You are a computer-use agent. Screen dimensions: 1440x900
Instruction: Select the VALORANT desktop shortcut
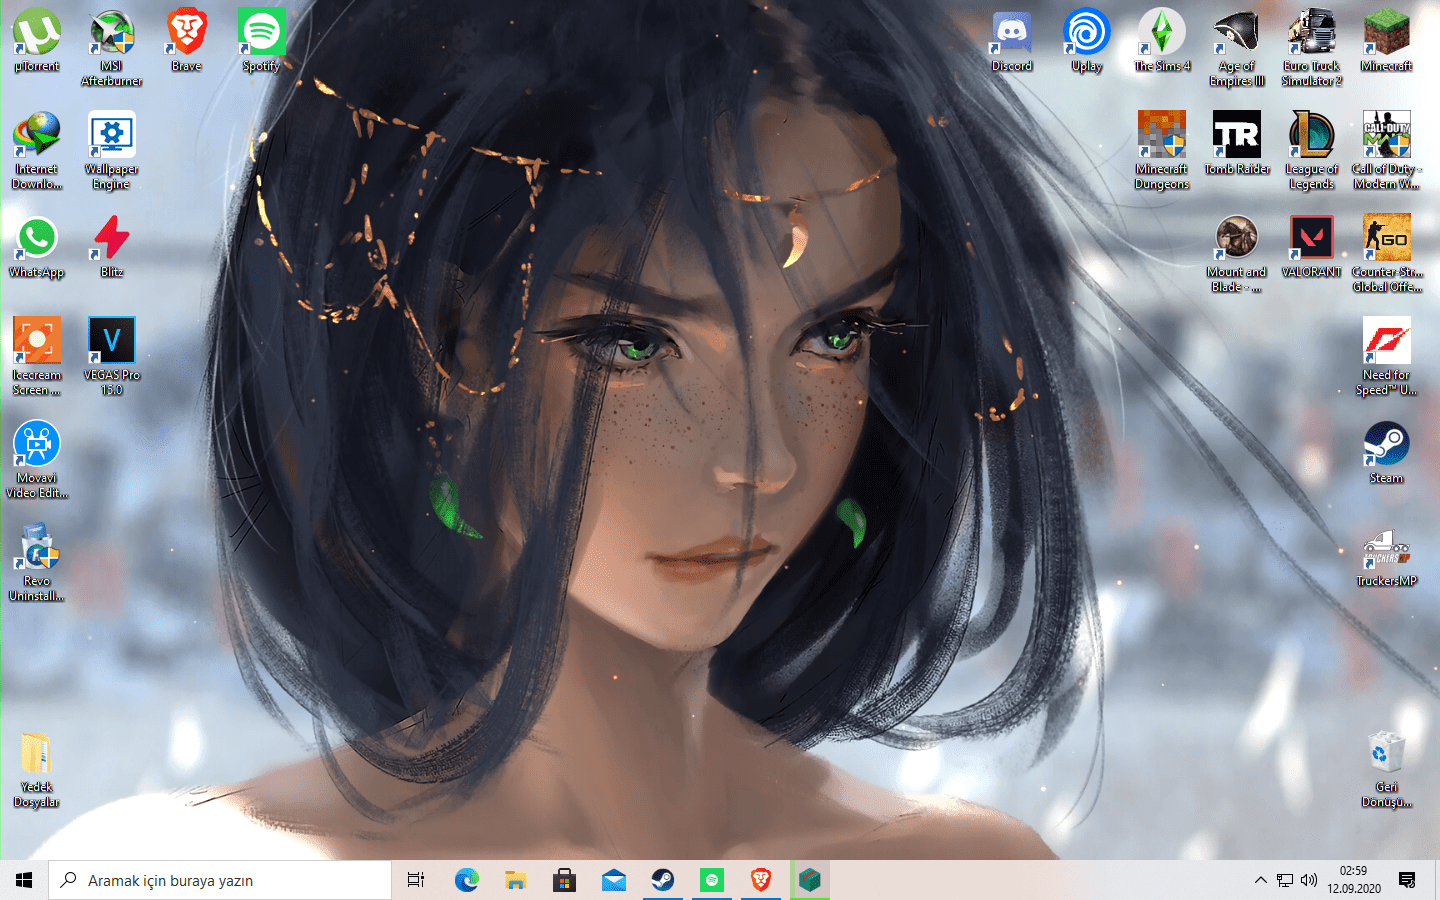tap(1312, 247)
